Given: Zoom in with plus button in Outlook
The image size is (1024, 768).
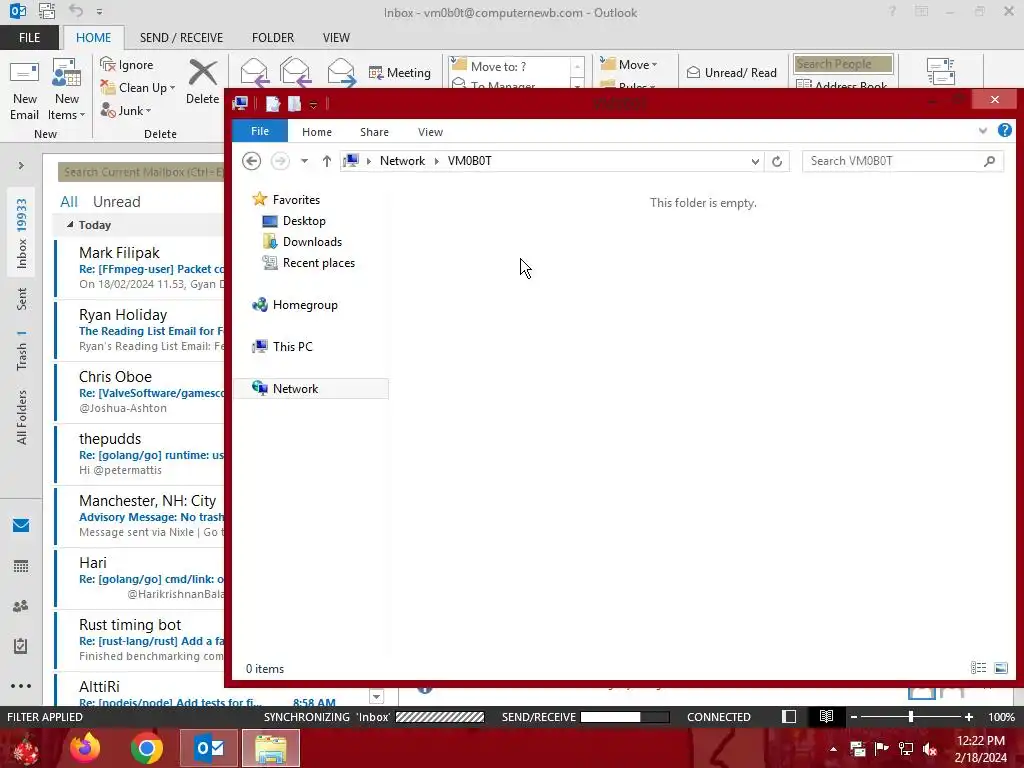Looking at the screenshot, I should coord(968,716).
